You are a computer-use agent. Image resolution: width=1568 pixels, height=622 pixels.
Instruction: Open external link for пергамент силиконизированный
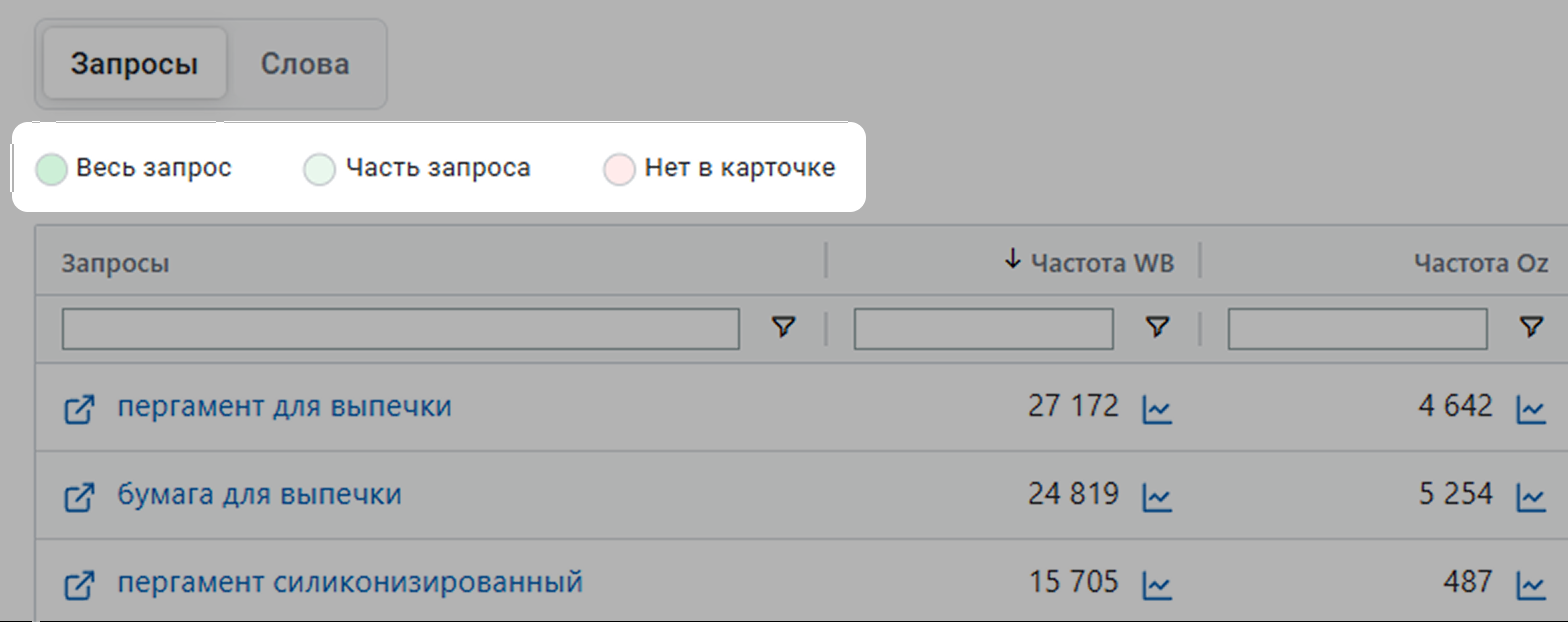coord(79,584)
